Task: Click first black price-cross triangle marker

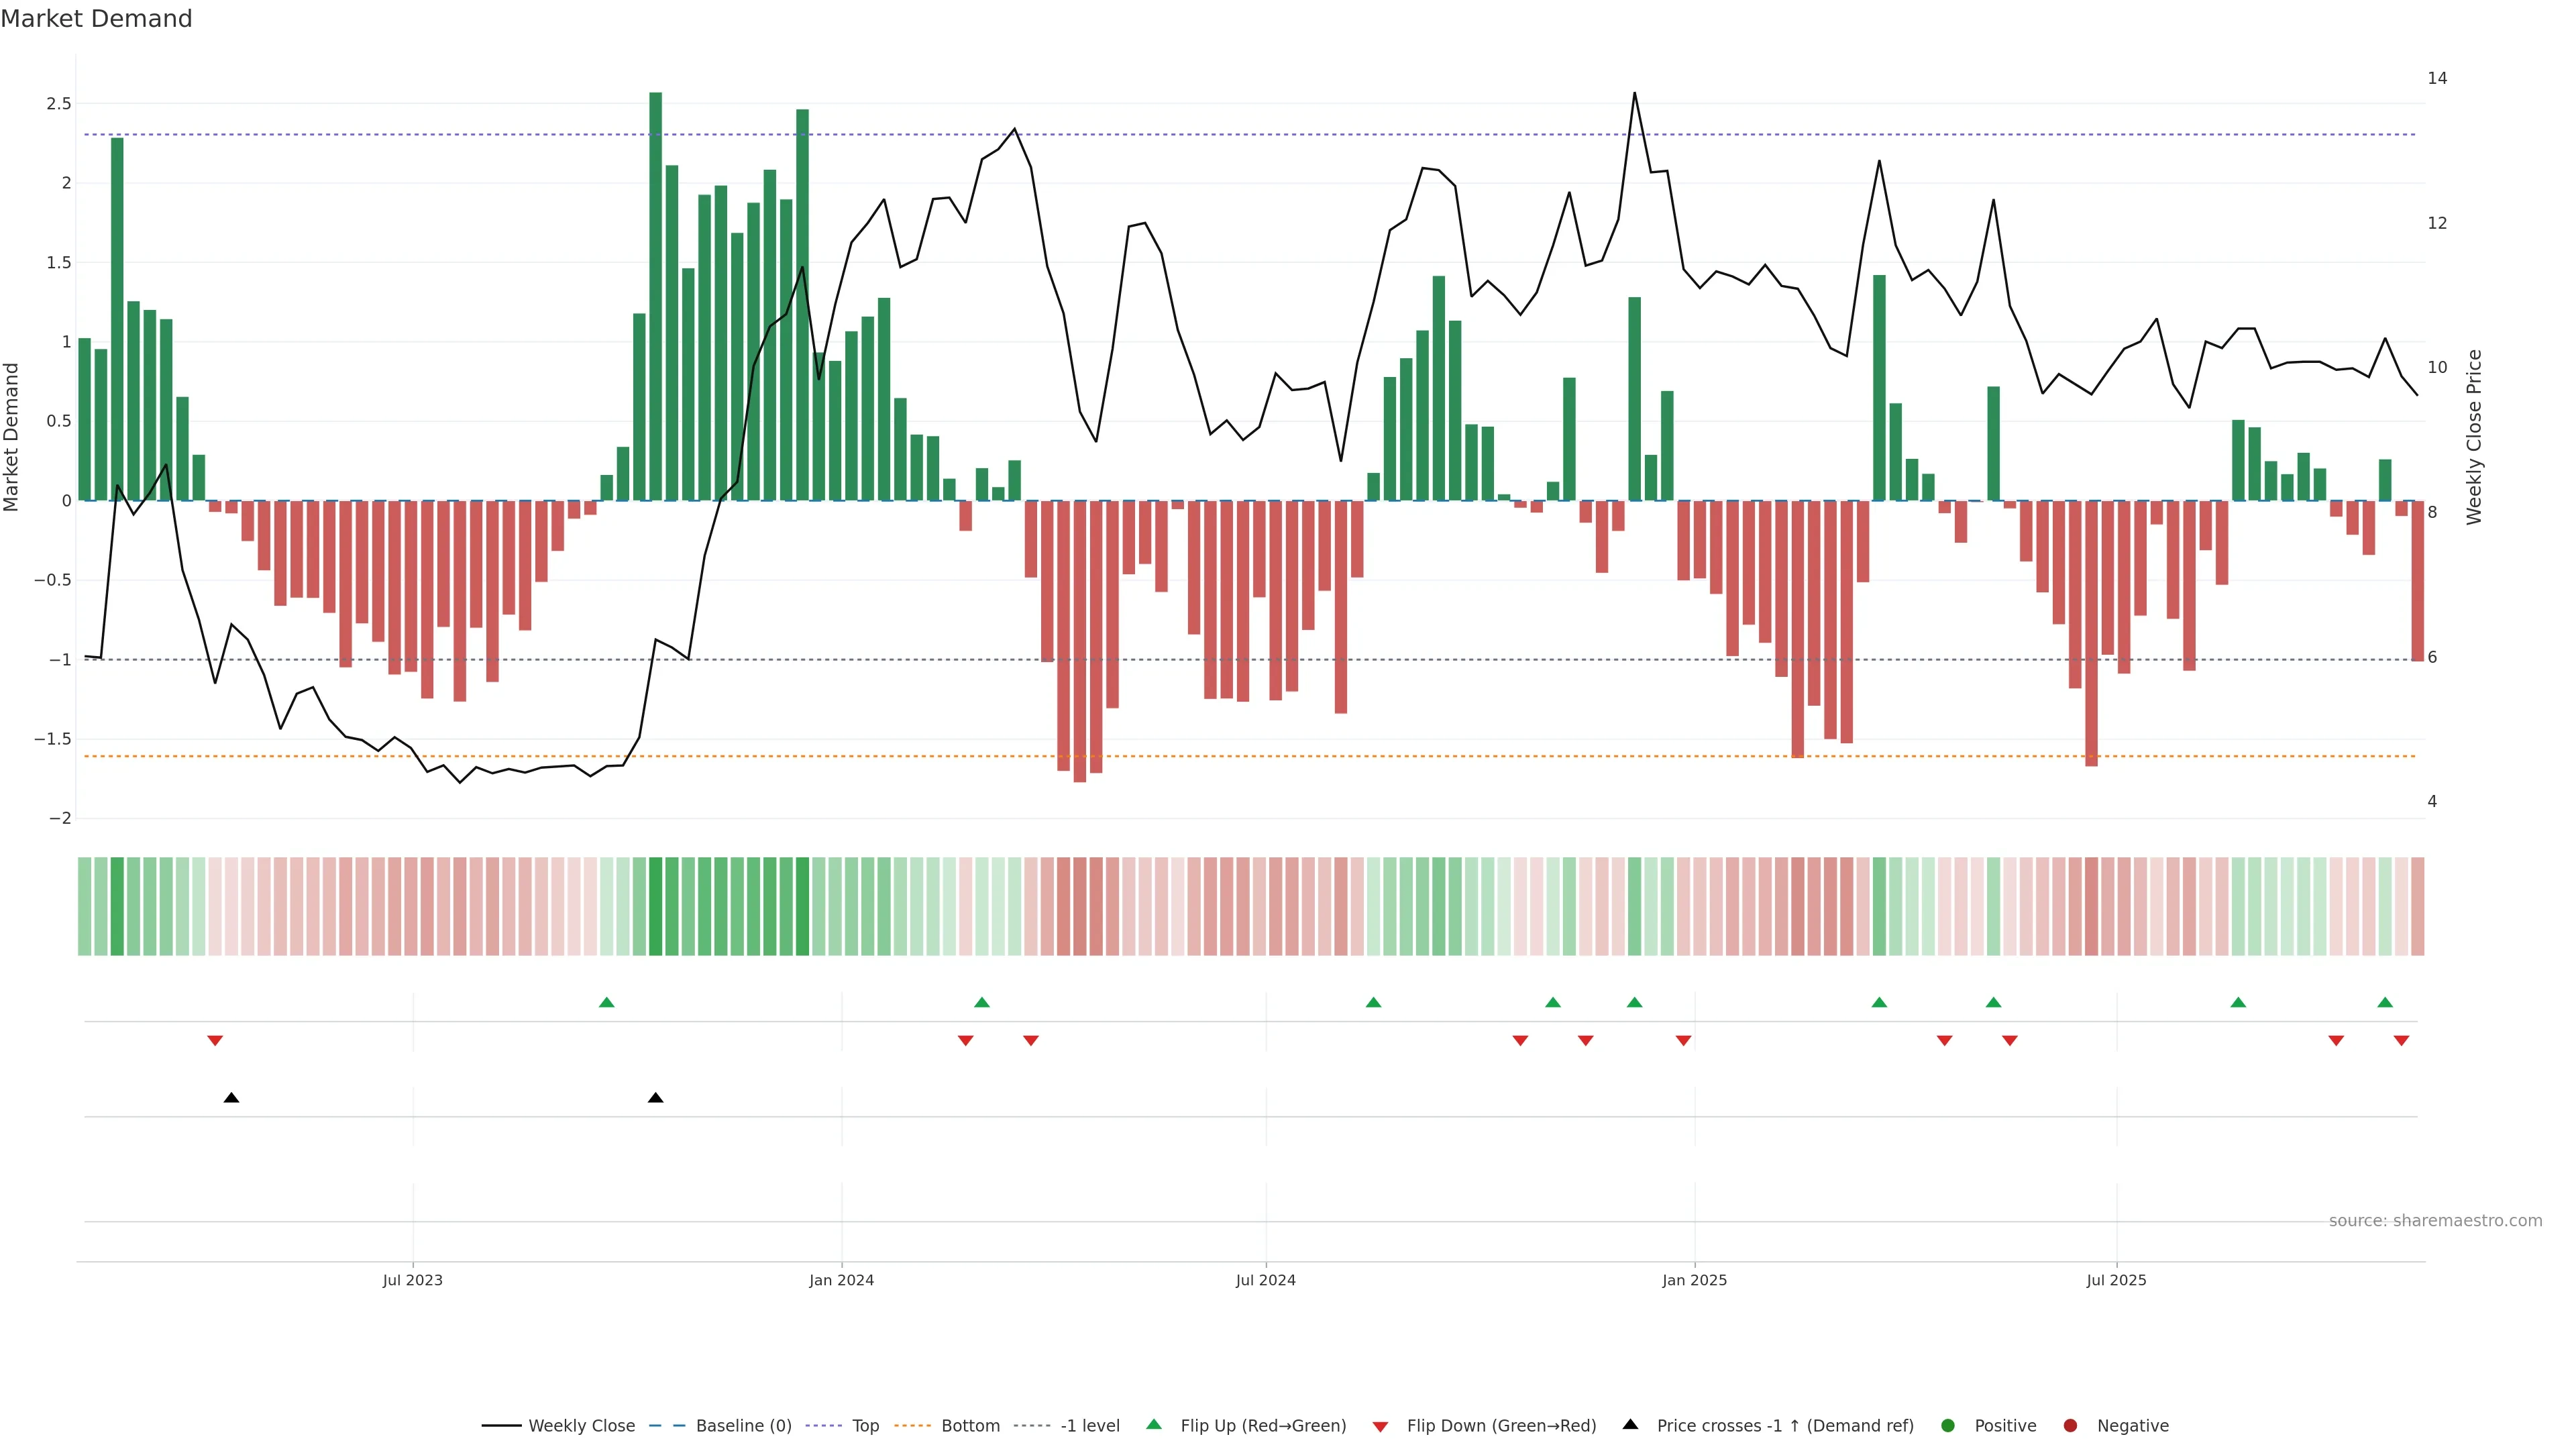Action: click(x=231, y=1098)
